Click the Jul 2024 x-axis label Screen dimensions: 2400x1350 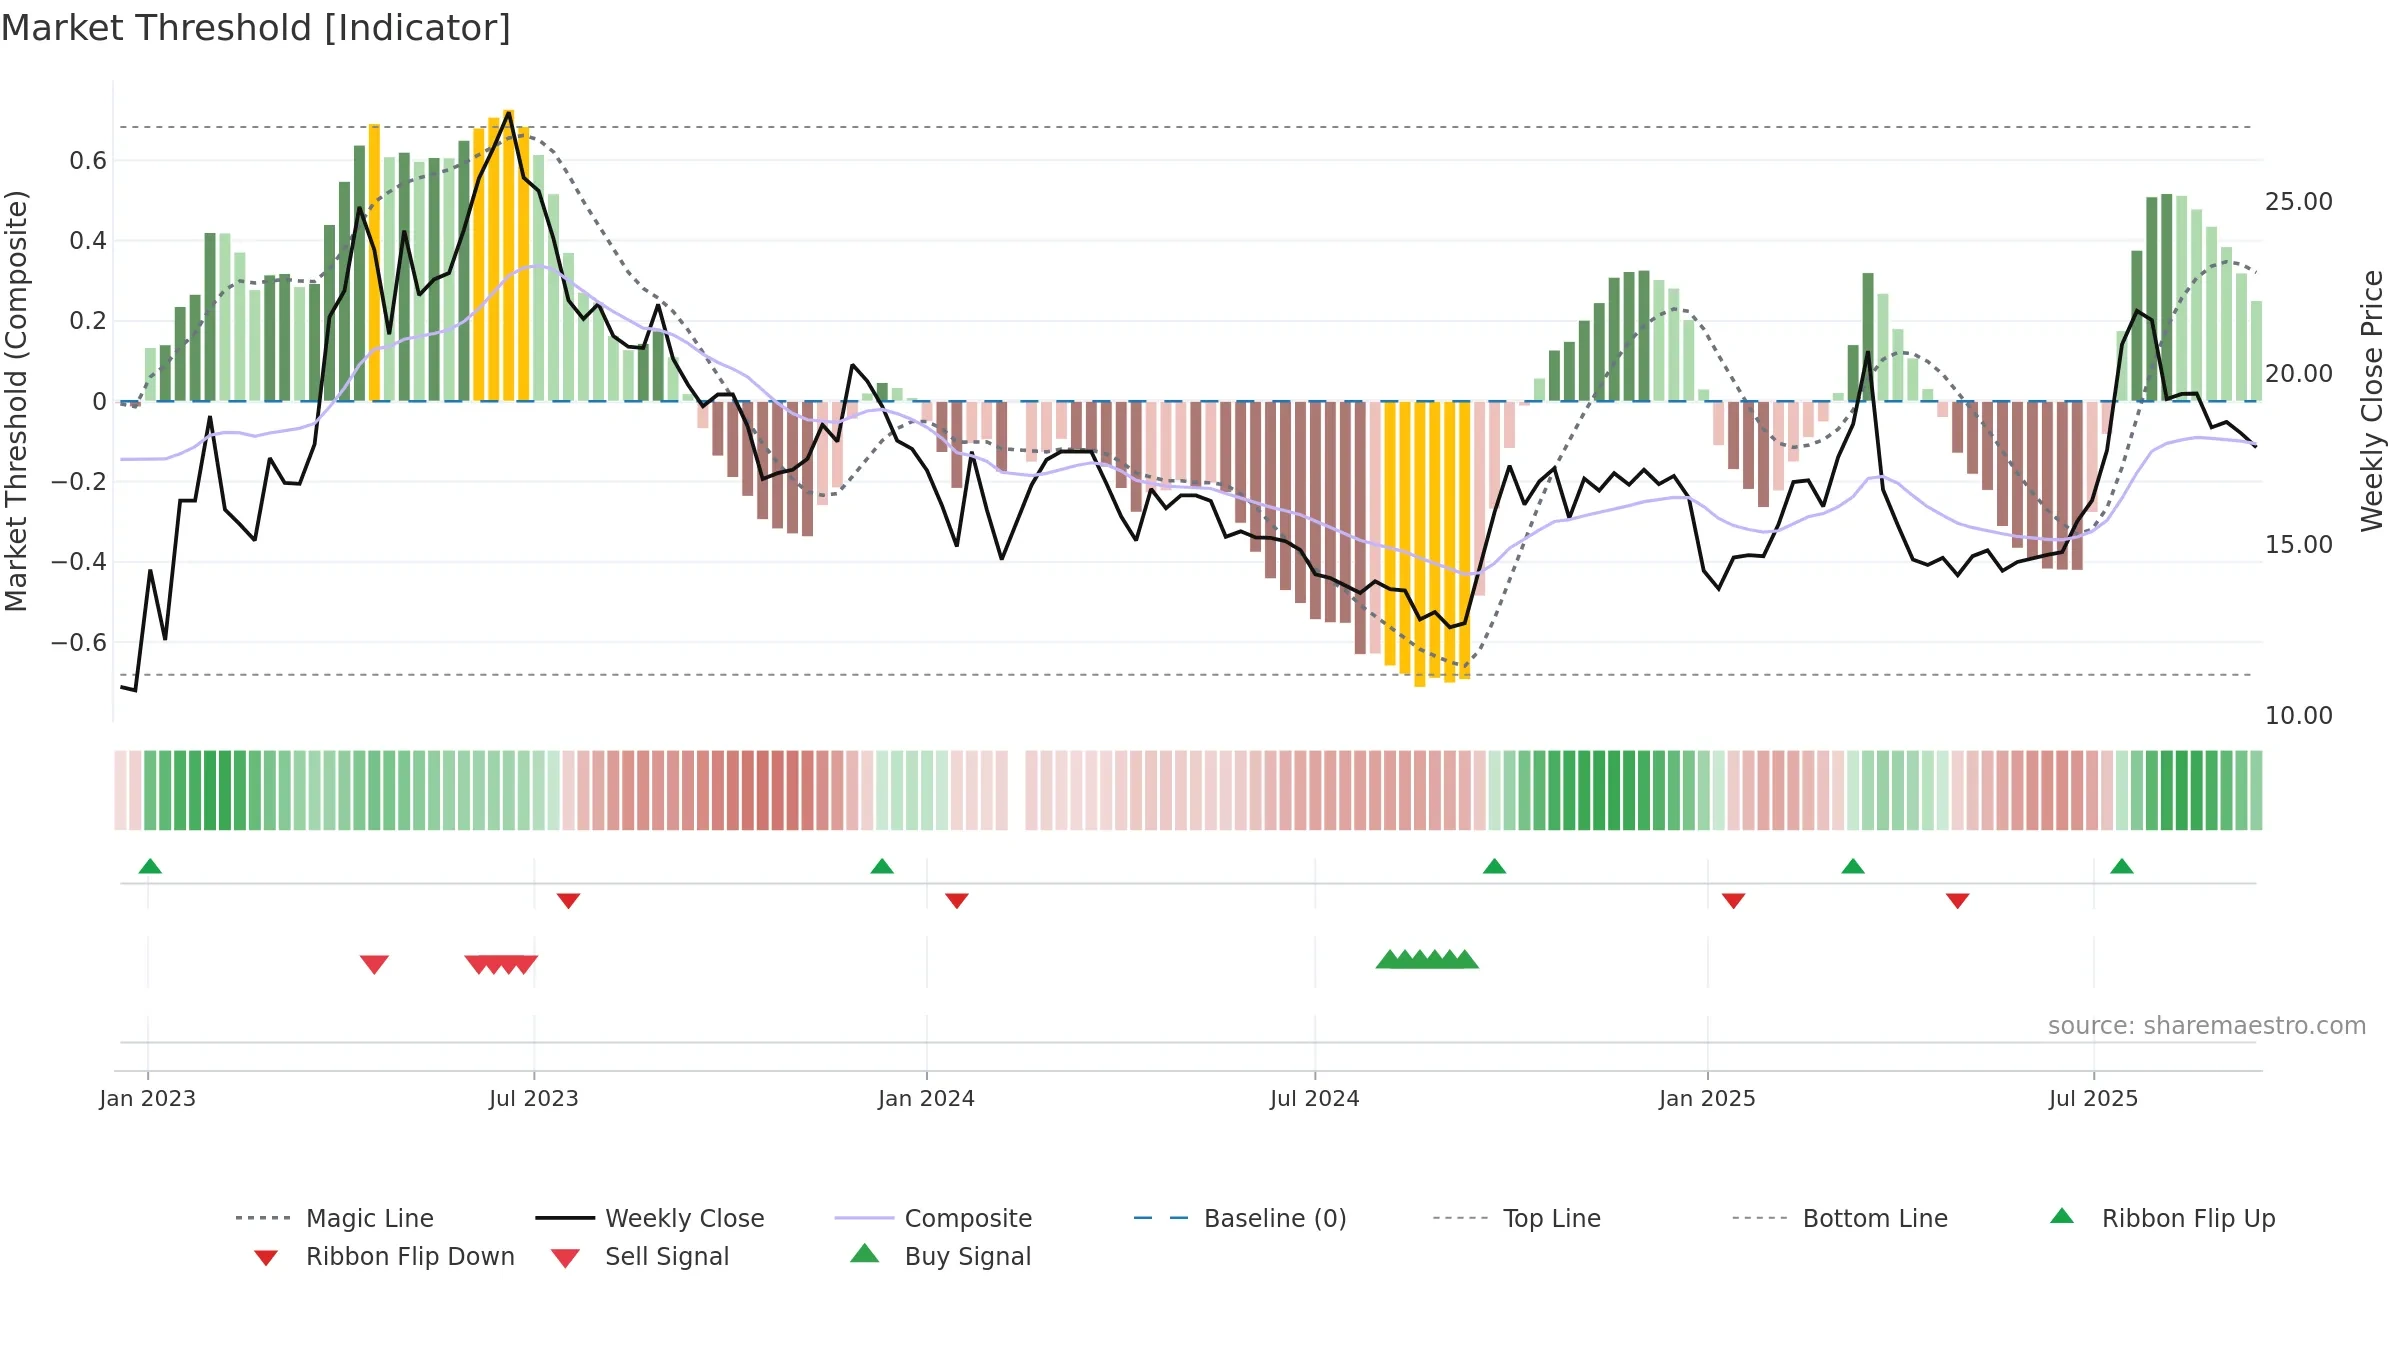(x=1315, y=1098)
